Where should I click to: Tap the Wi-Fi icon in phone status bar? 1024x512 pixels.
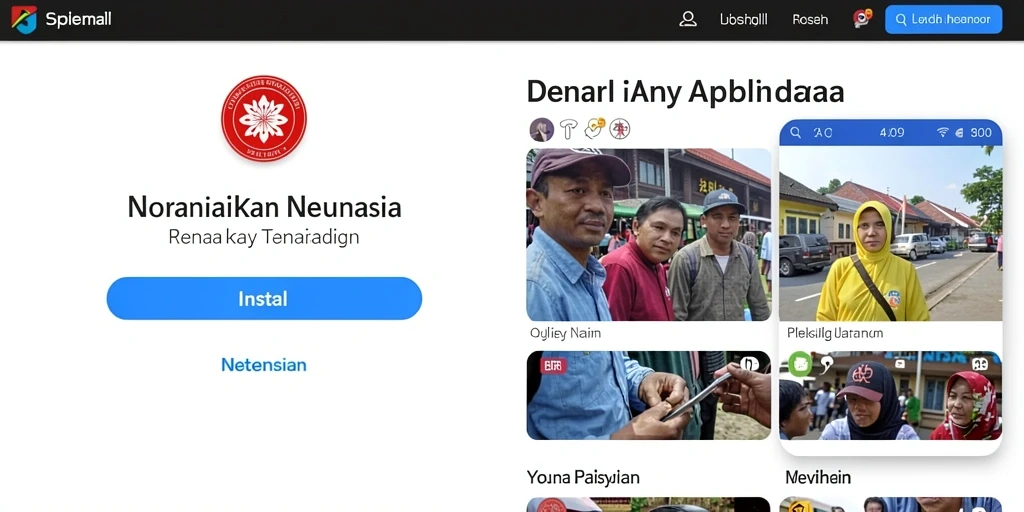(942, 133)
